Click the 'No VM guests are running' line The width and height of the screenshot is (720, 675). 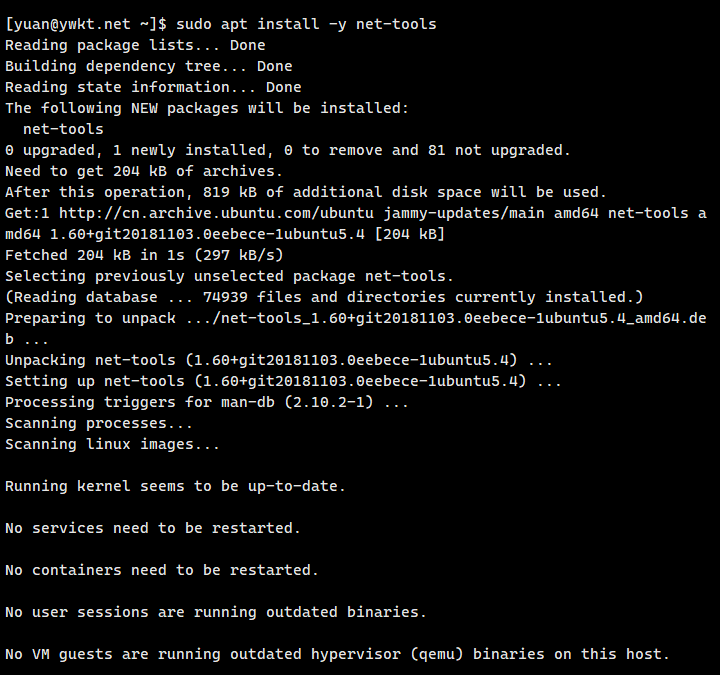click(338, 654)
